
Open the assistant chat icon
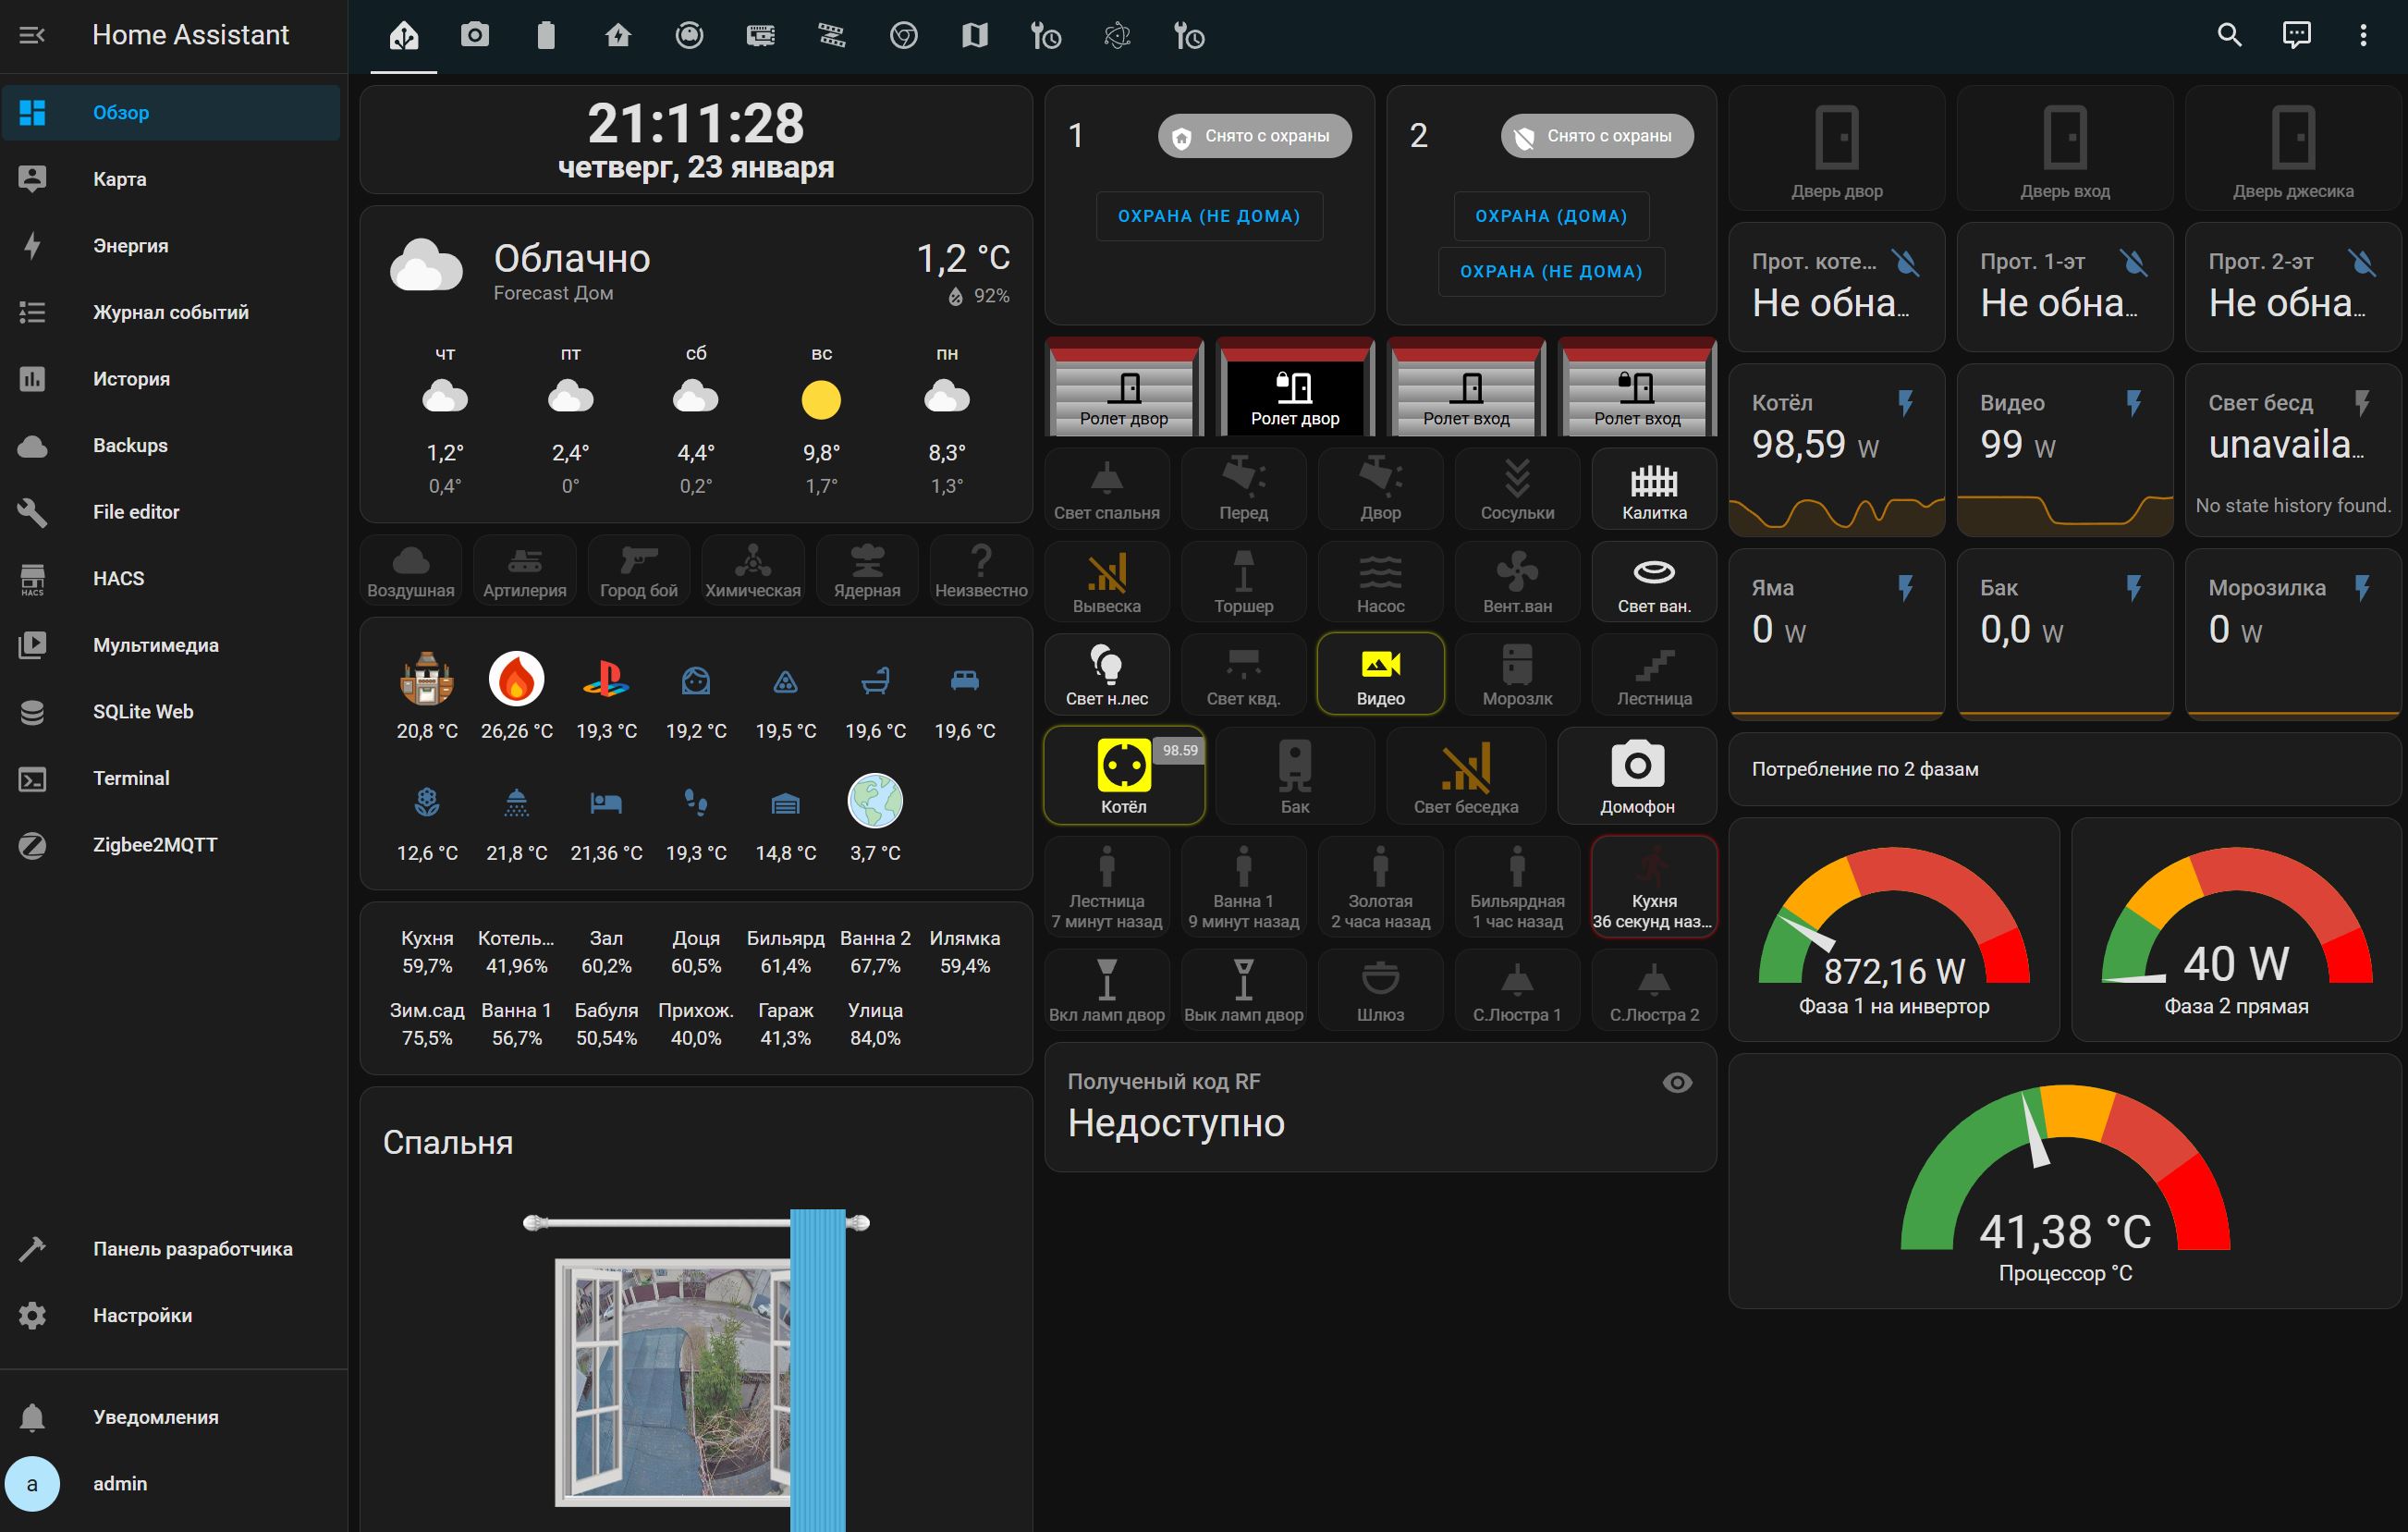click(x=2296, y=36)
